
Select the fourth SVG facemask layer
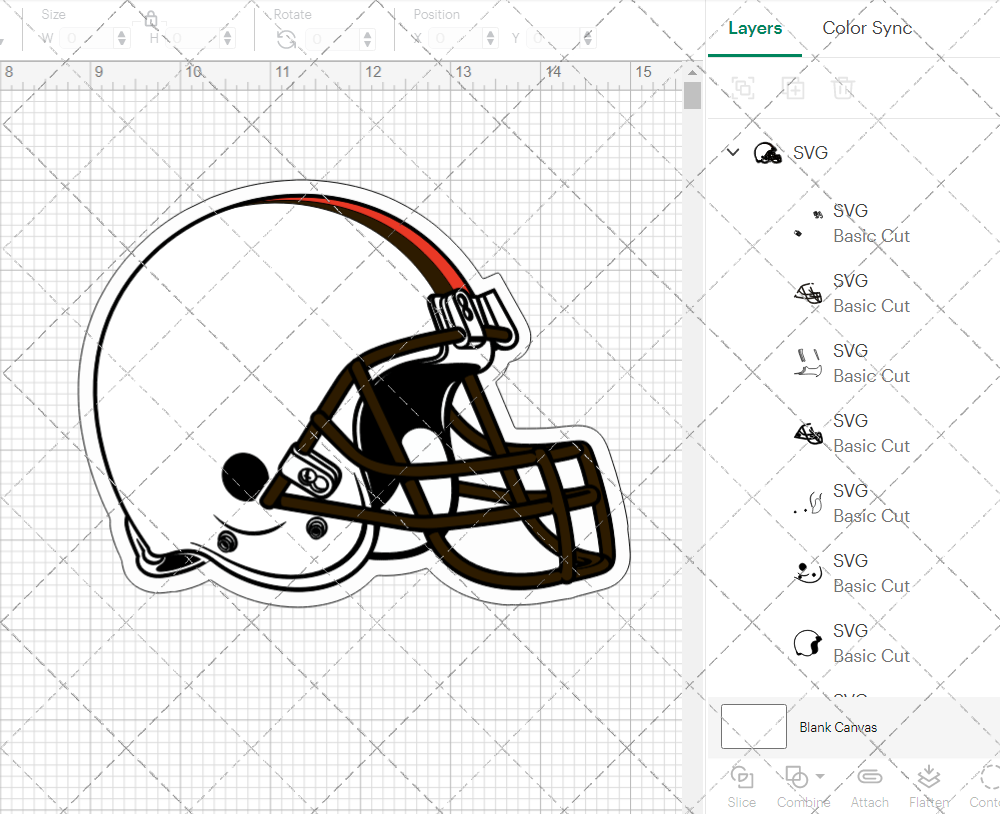(x=853, y=434)
